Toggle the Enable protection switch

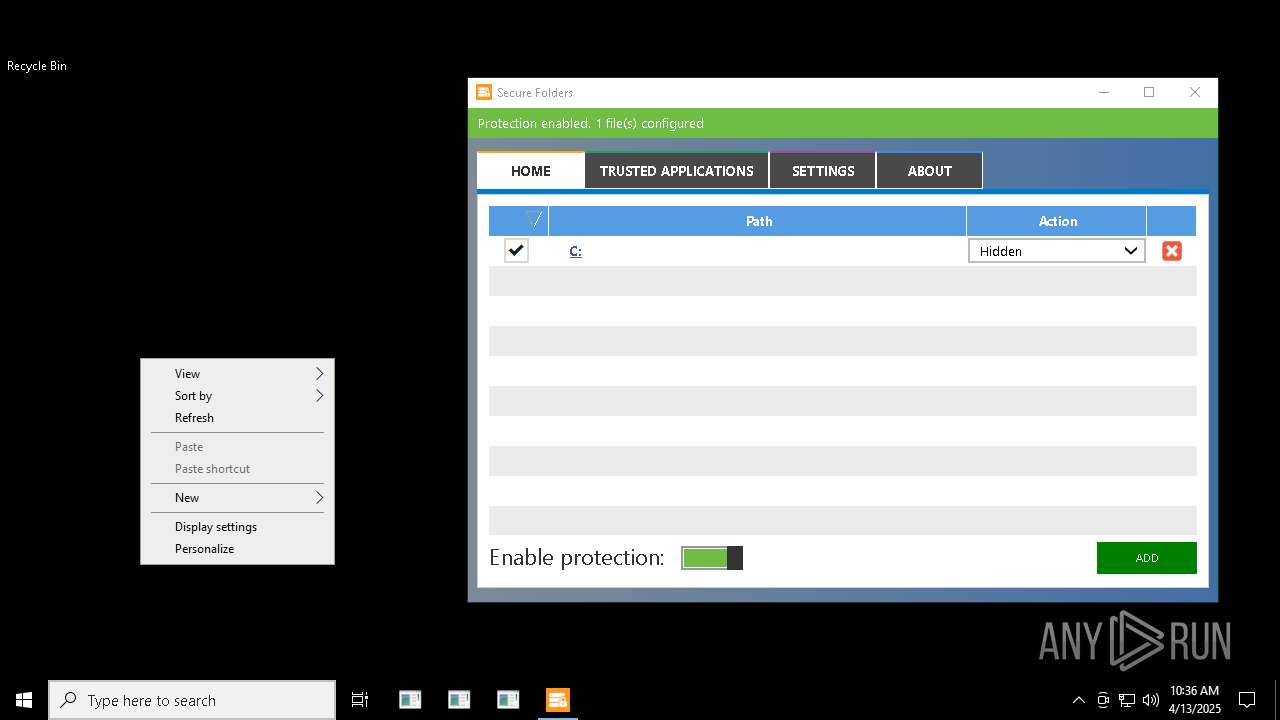tap(712, 558)
